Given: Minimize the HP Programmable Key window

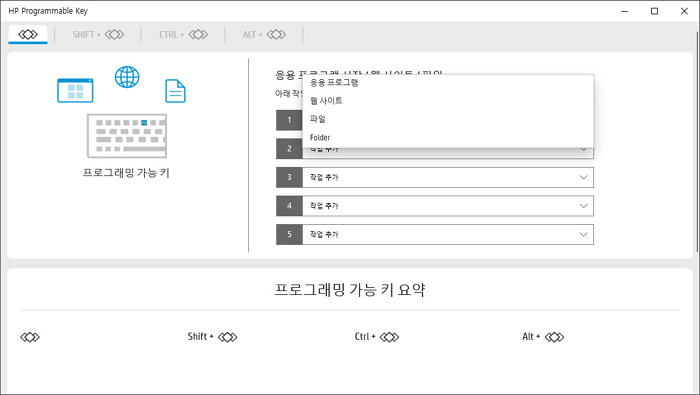Looking at the screenshot, I should click(625, 11).
